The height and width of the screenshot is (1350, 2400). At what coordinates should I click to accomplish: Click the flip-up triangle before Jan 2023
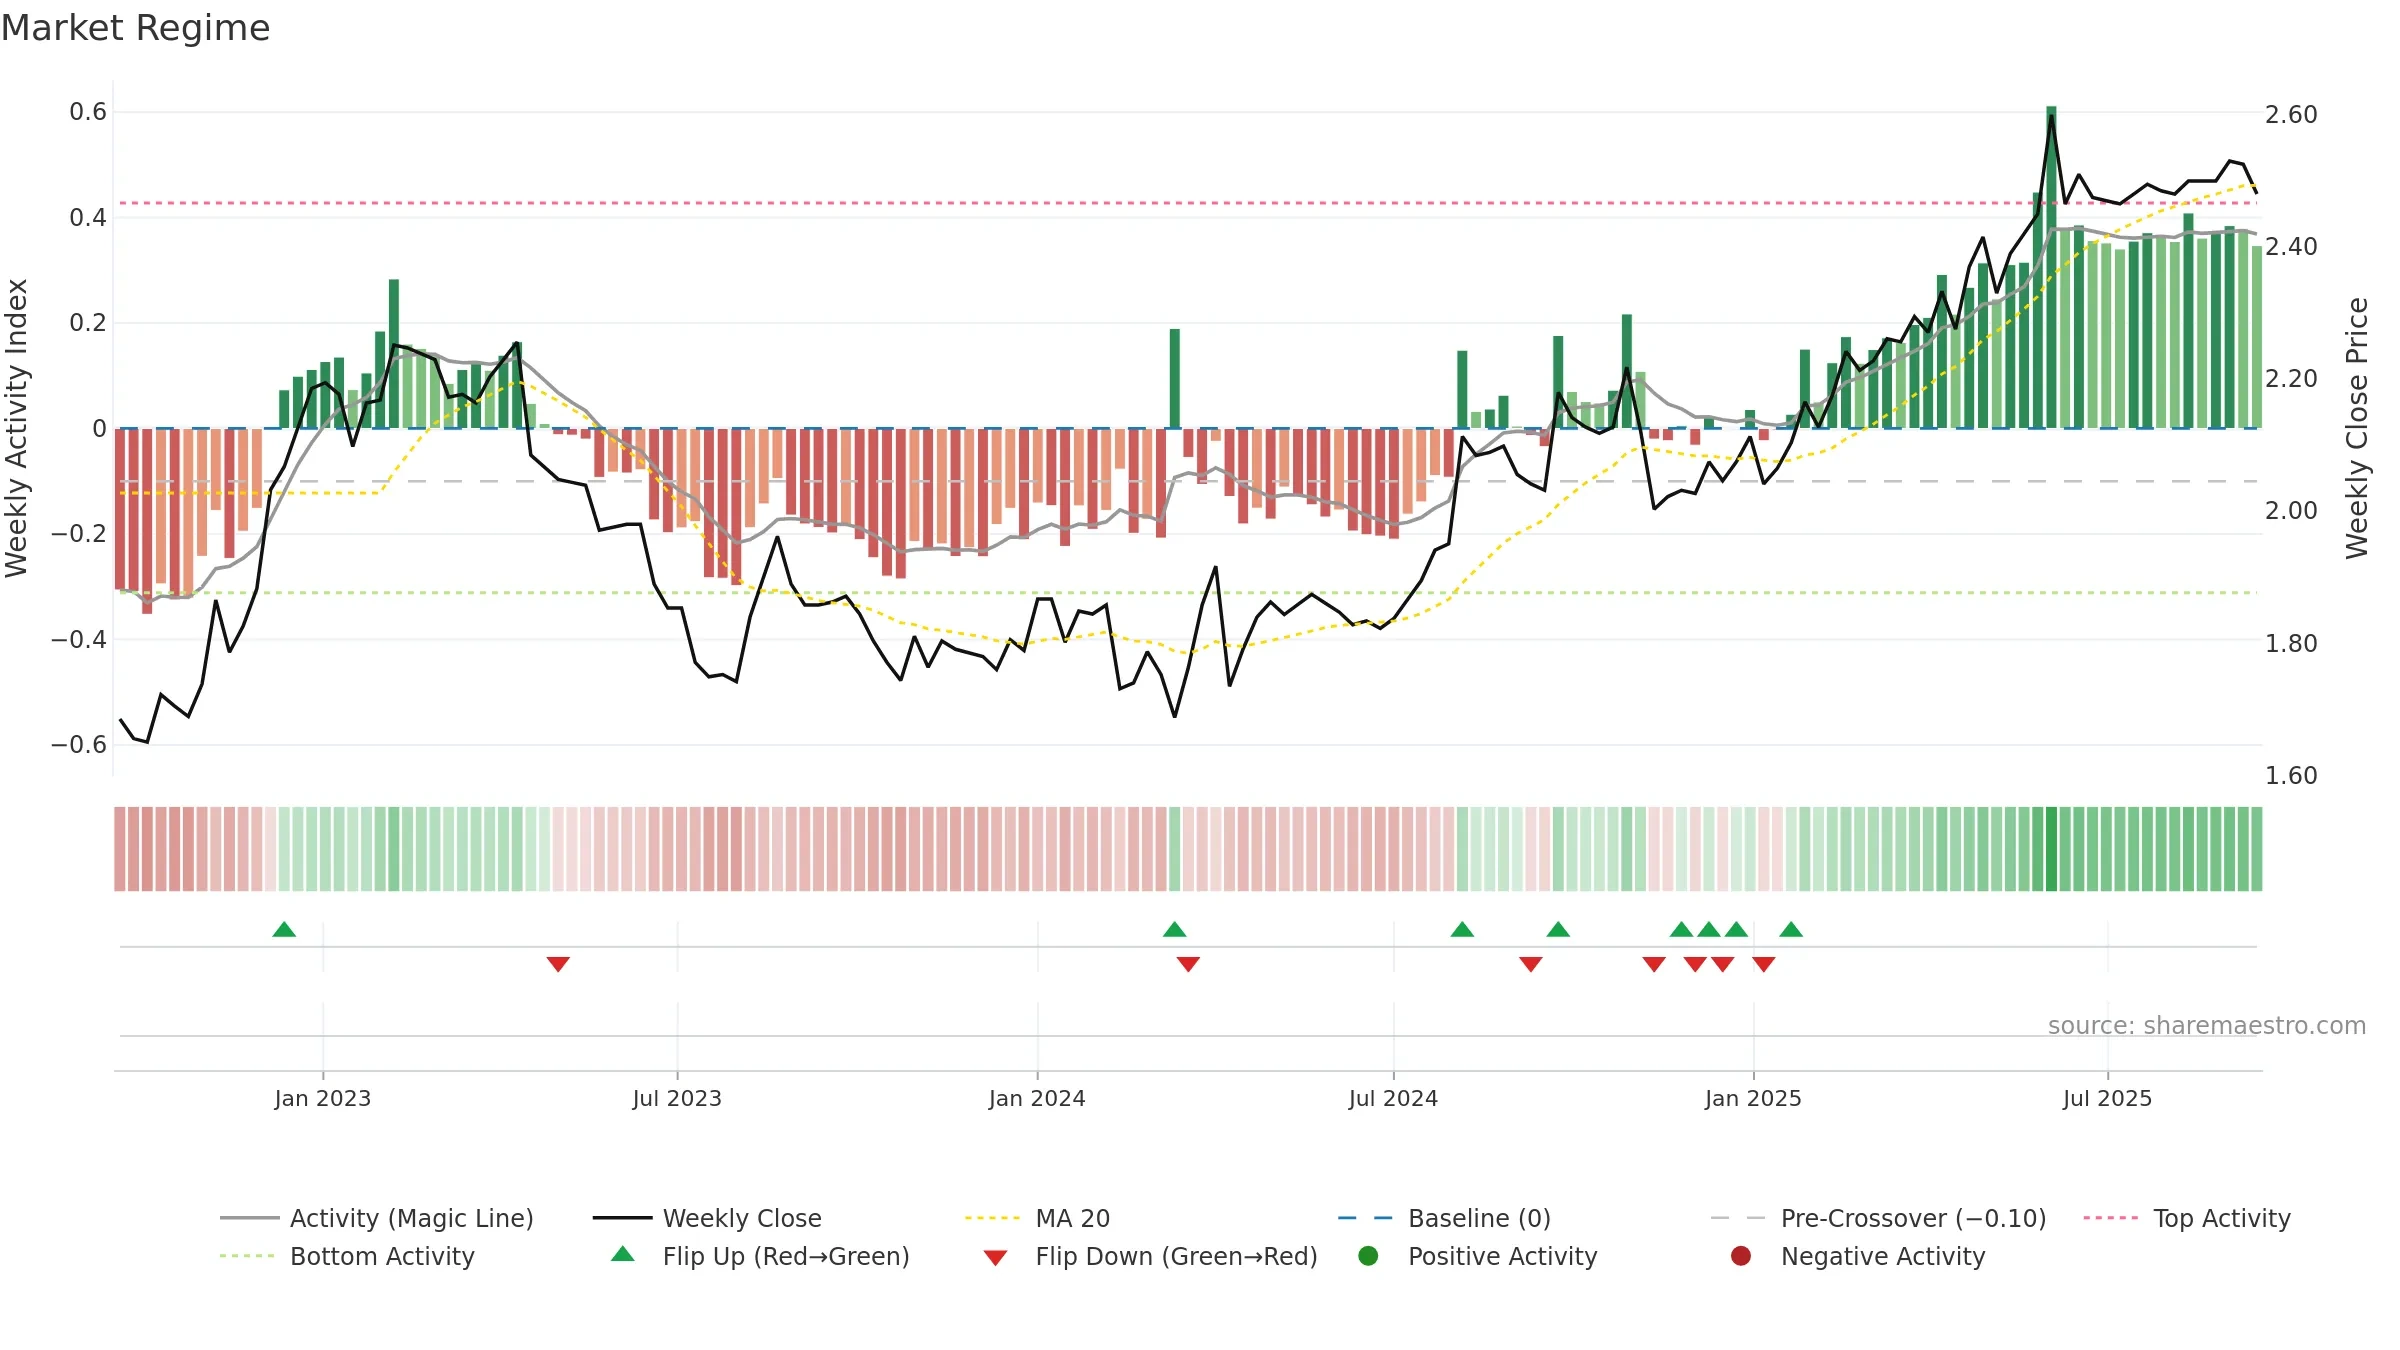(x=284, y=930)
